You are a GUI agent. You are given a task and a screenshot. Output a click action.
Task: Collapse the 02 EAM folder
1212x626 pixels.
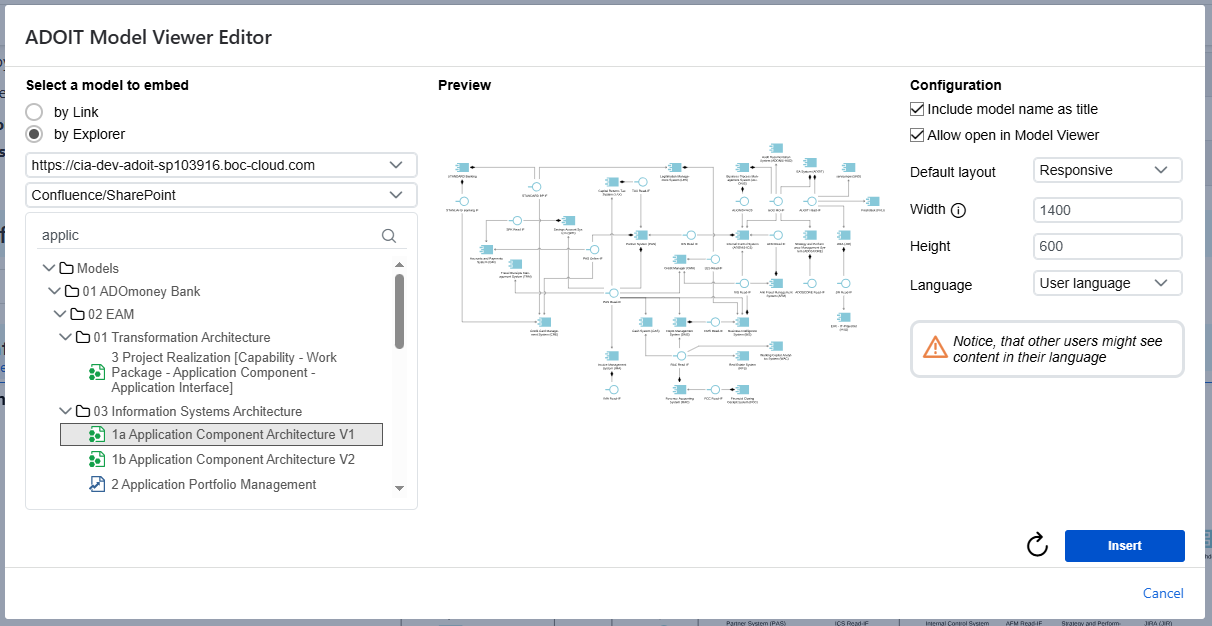point(59,315)
